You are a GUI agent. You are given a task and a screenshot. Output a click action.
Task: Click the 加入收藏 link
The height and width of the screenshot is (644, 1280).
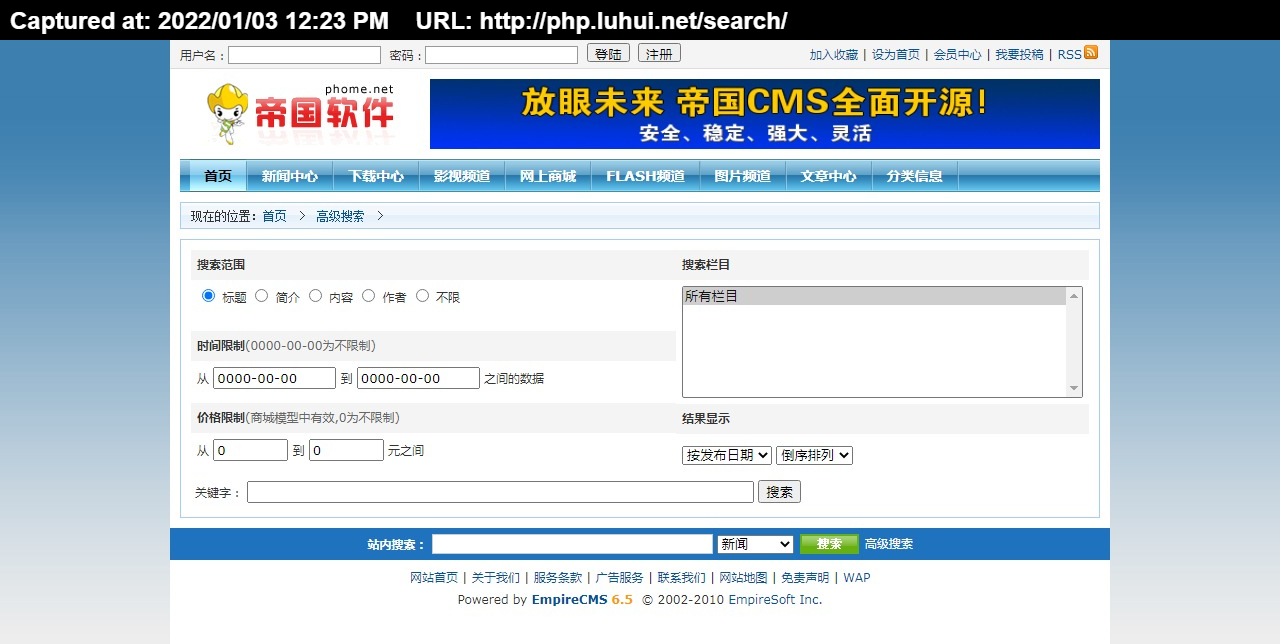coord(834,55)
